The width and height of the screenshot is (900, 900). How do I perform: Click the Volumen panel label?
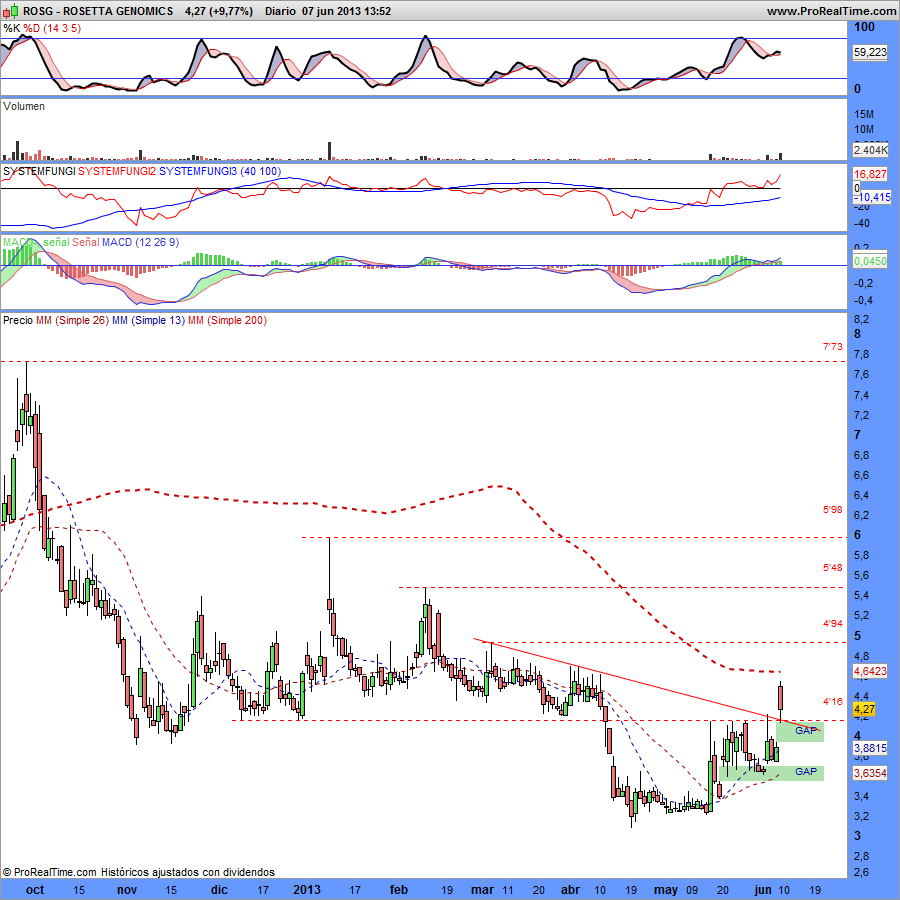(x=24, y=106)
